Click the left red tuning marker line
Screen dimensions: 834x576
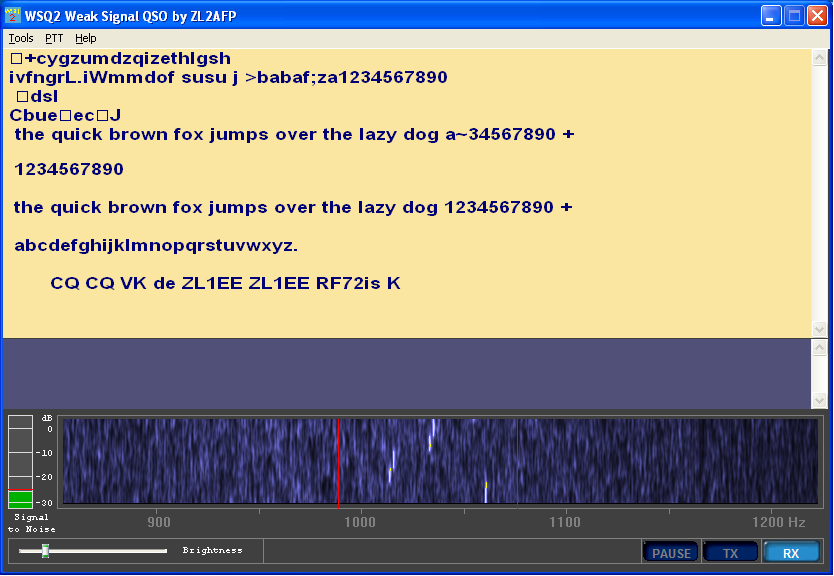338,461
